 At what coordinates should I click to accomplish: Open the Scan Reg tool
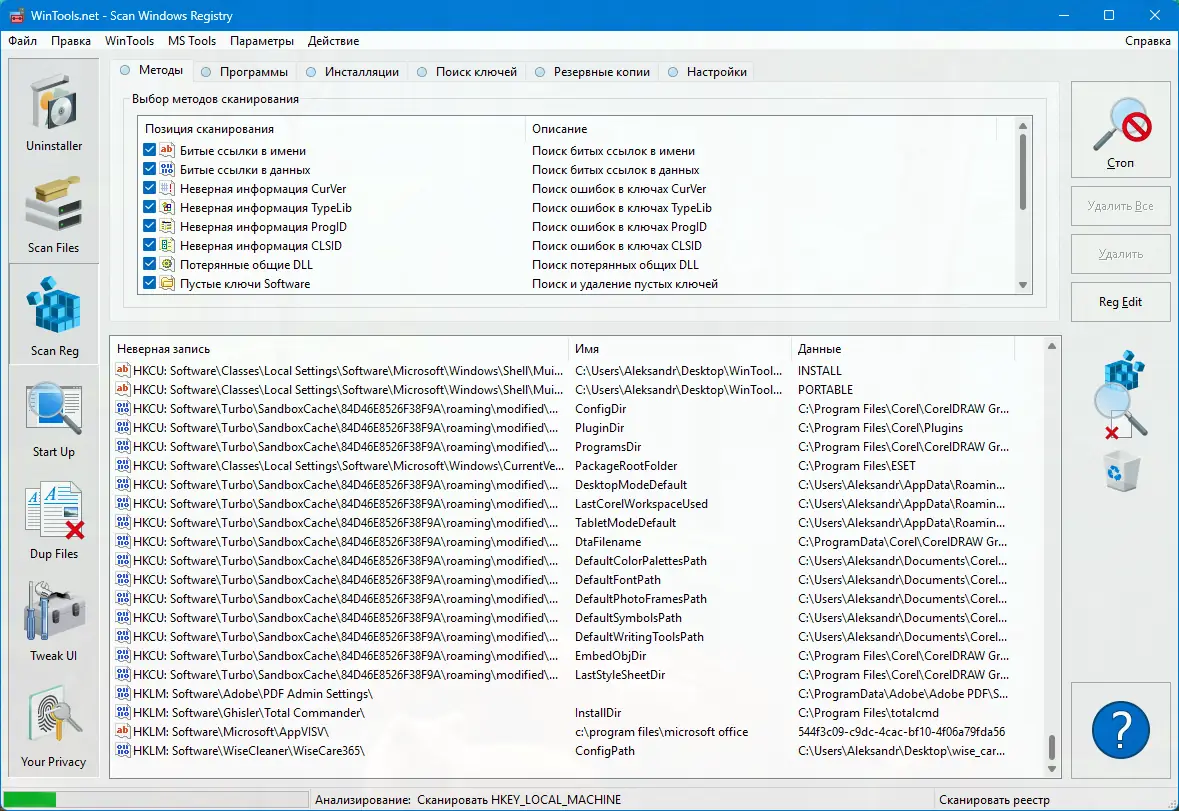(x=53, y=314)
